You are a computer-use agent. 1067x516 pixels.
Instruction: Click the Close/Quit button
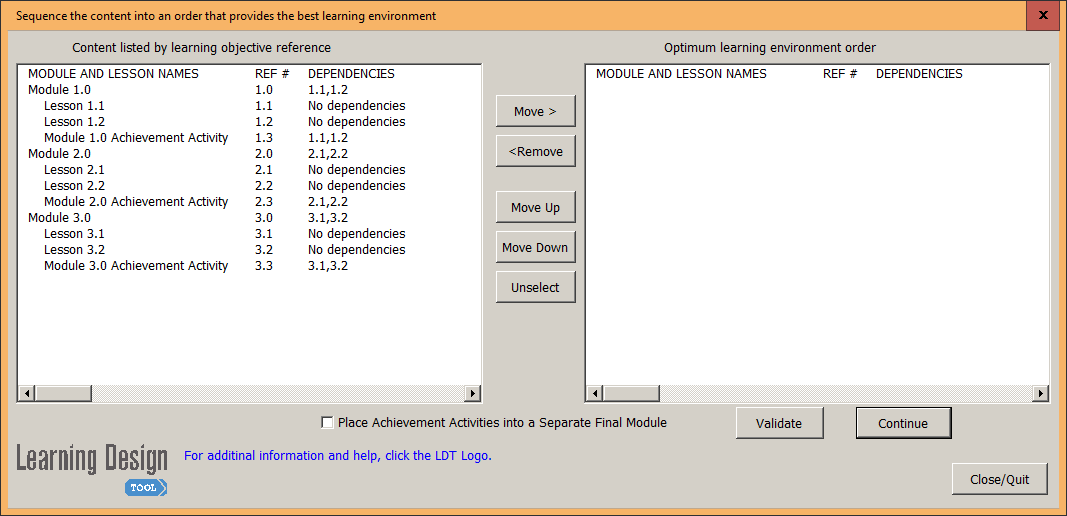[1000, 479]
